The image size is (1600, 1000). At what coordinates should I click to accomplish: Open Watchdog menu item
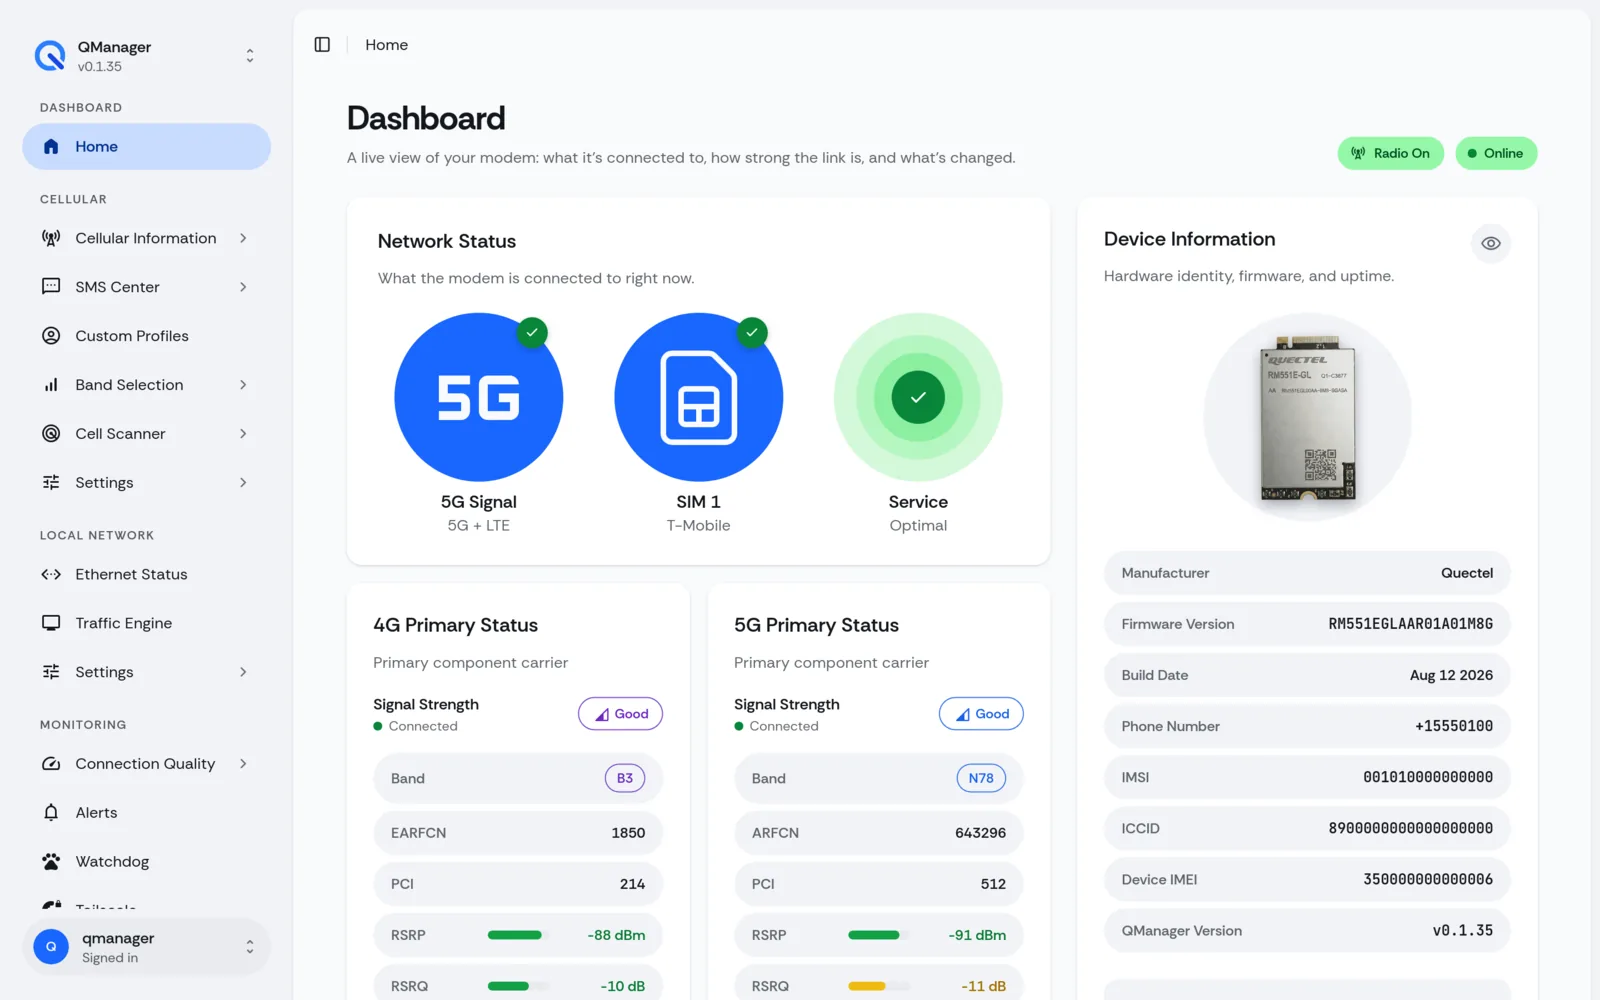pos(147,861)
